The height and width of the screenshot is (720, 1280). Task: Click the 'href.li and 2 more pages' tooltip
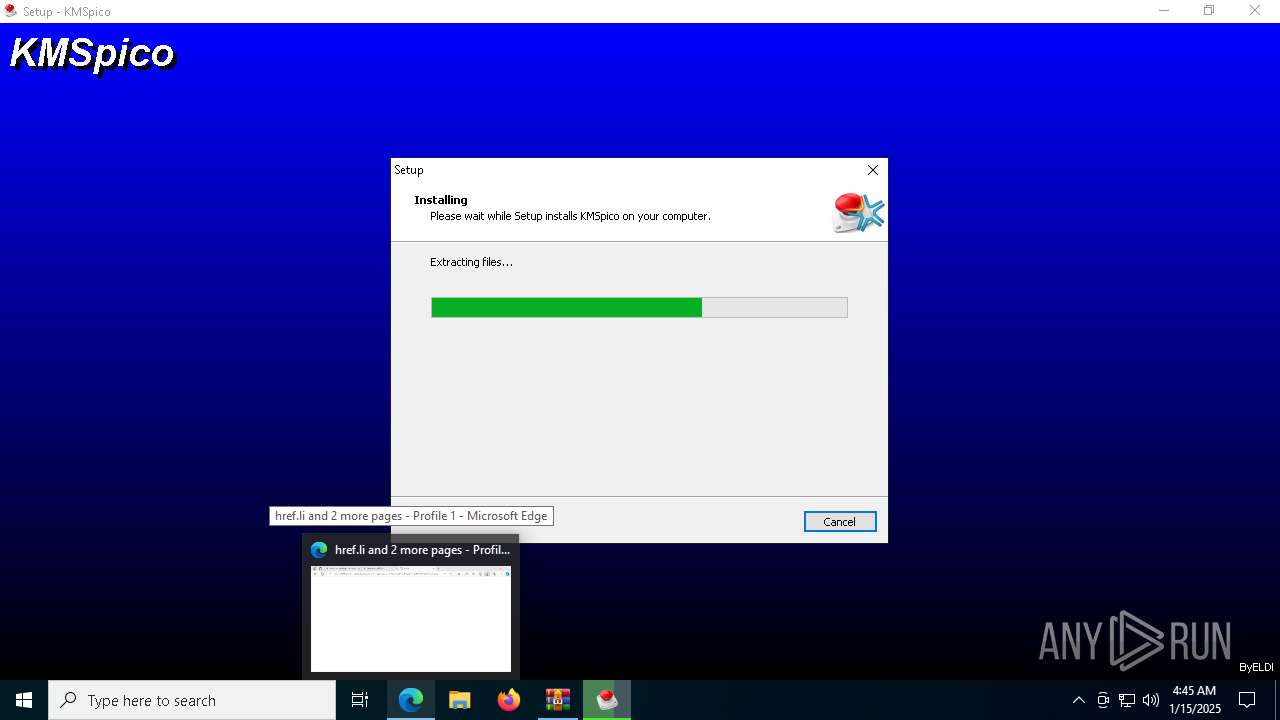point(411,516)
